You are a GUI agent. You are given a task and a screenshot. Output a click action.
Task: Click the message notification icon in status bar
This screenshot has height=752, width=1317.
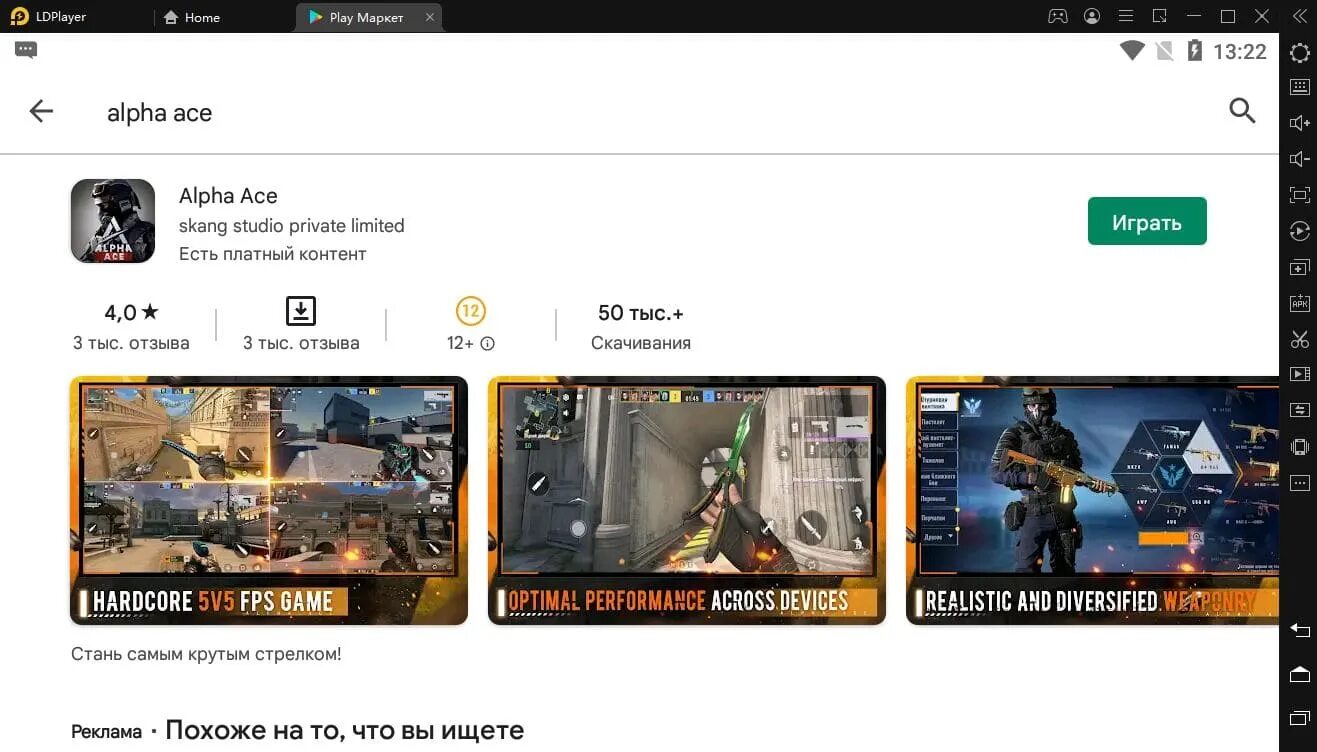[x=26, y=50]
